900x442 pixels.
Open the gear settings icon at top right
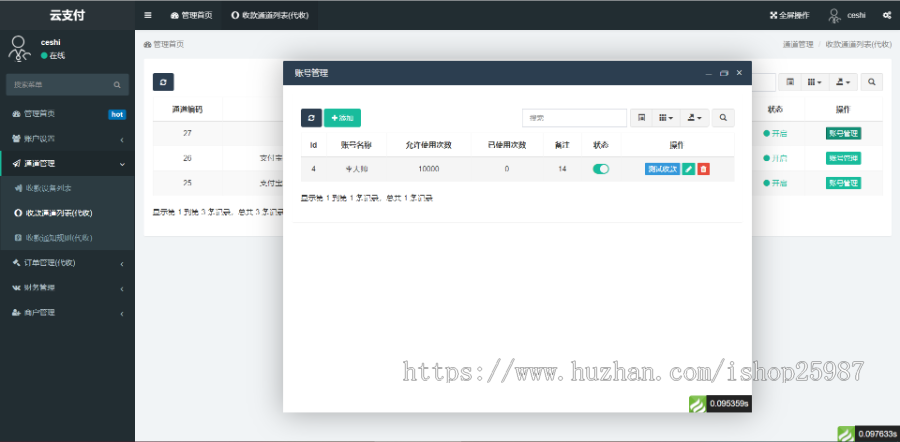tap(886, 15)
